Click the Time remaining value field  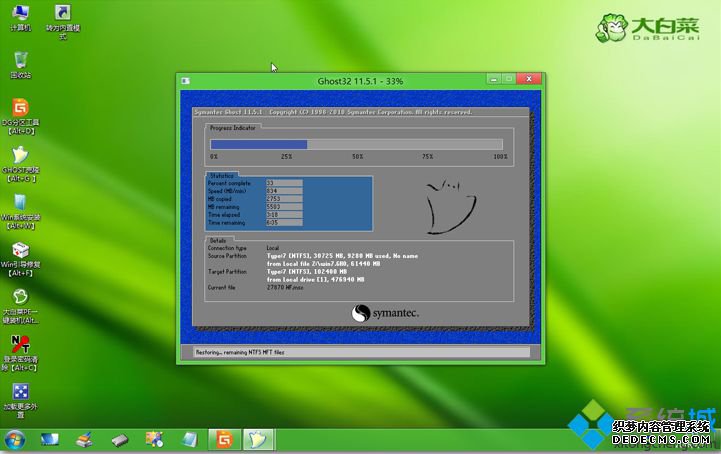(x=284, y=223)
